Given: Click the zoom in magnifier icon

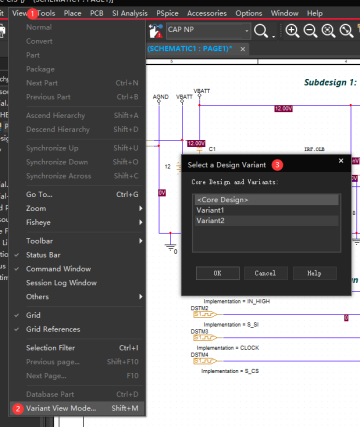Looking at the screenshot, I should pyautogui.click(x=292, y=31).
